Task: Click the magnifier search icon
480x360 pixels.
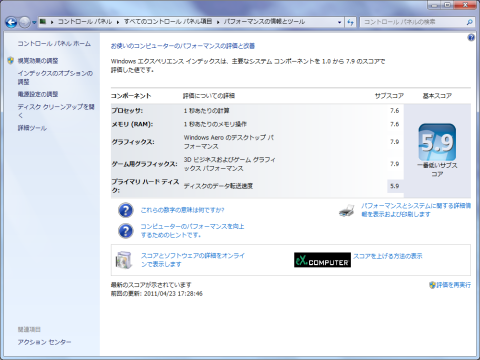Action: coord(469,22)
